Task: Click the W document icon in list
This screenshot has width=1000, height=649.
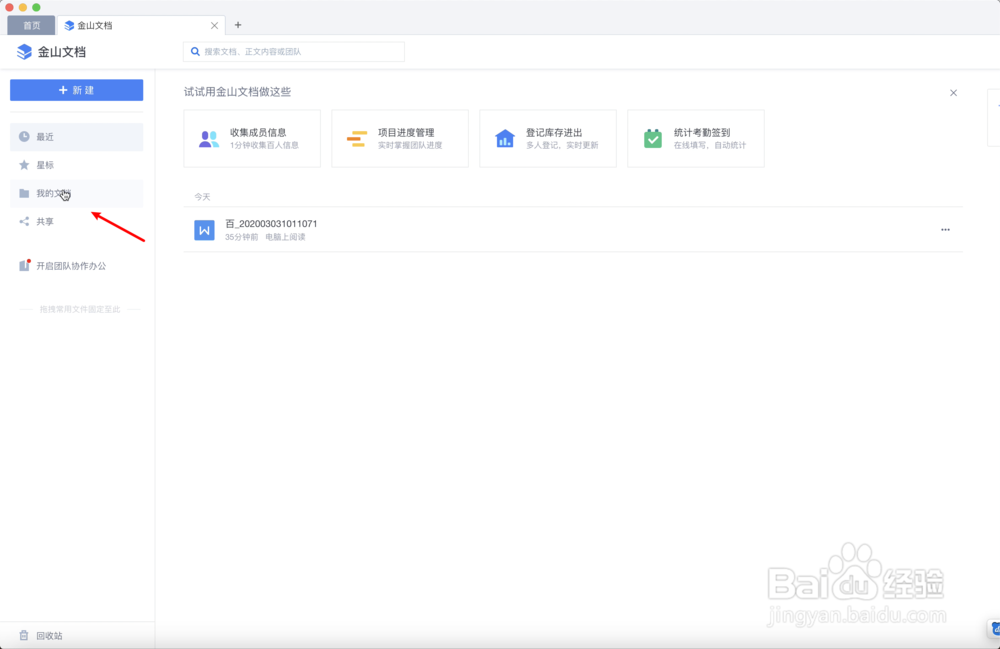Action: coord(204,230)
